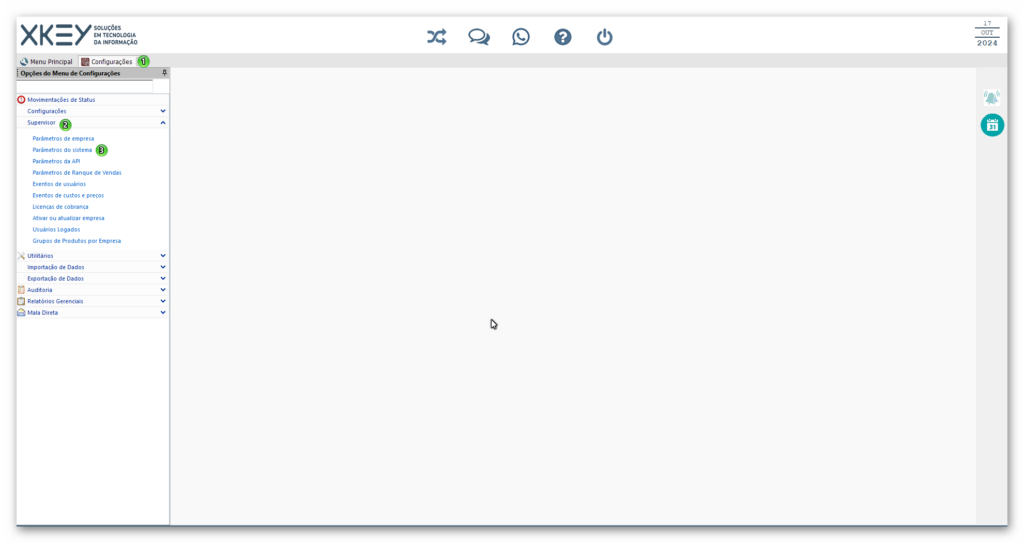Click the date display 17 OUT 2024
Image resolution: width=1024 pixels, height=543 pixels.
987,33
